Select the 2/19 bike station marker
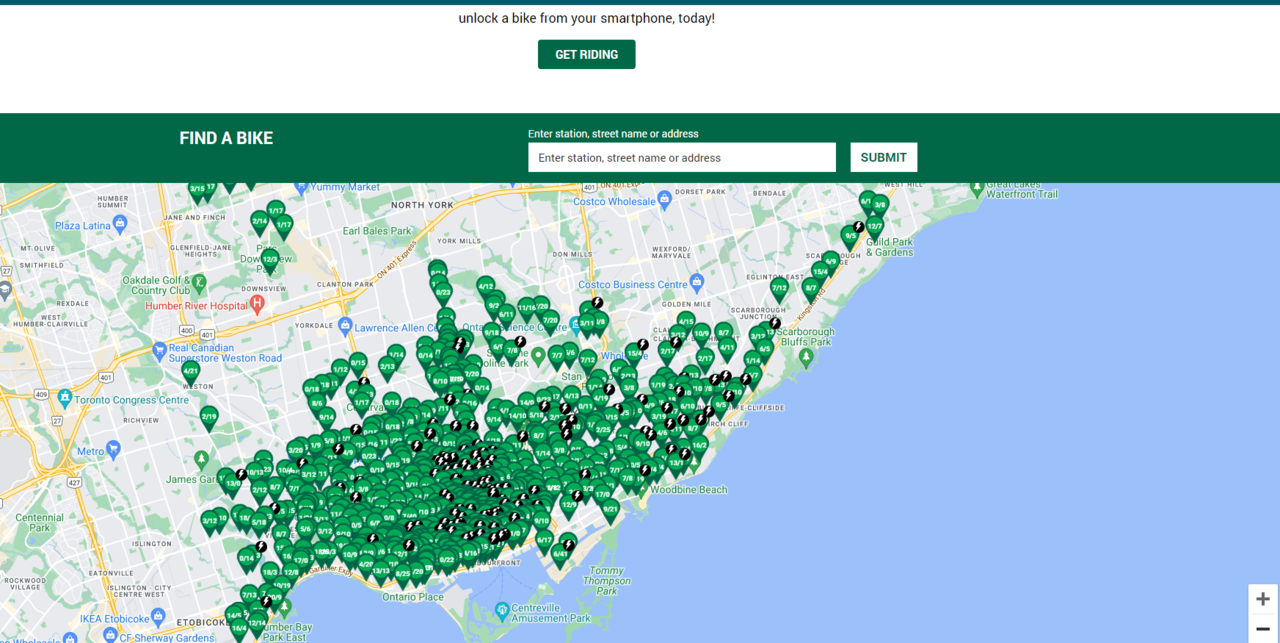Viewport: 1280px width, 643px height. click(x=209, y=416)
